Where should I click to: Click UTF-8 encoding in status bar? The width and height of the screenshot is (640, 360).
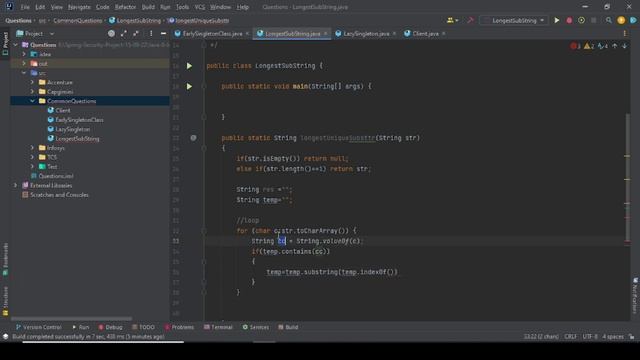(590, 337)
